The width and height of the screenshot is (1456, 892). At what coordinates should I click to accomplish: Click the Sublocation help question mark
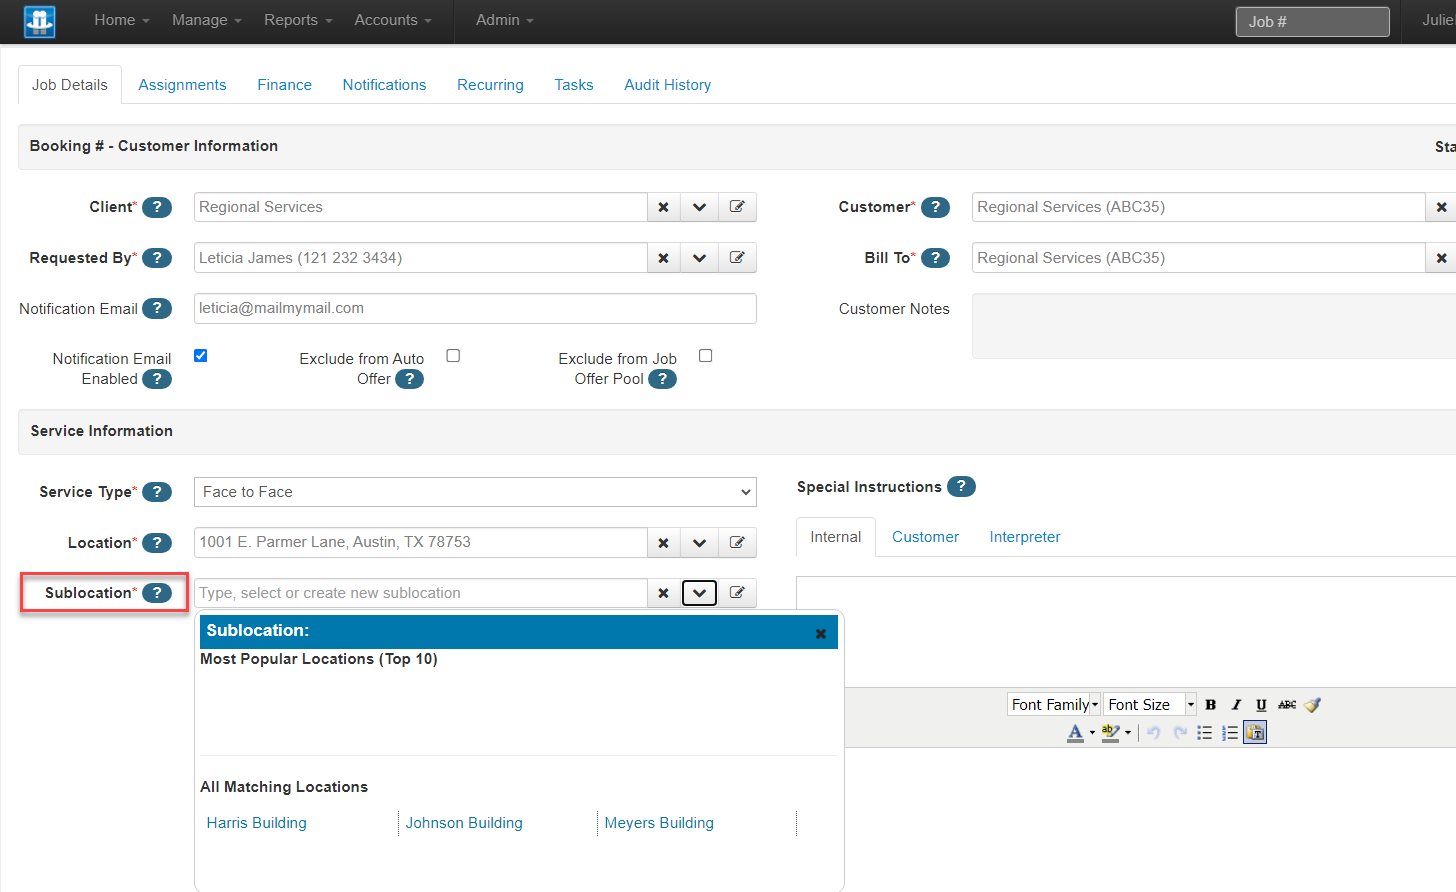click(157, 592)
